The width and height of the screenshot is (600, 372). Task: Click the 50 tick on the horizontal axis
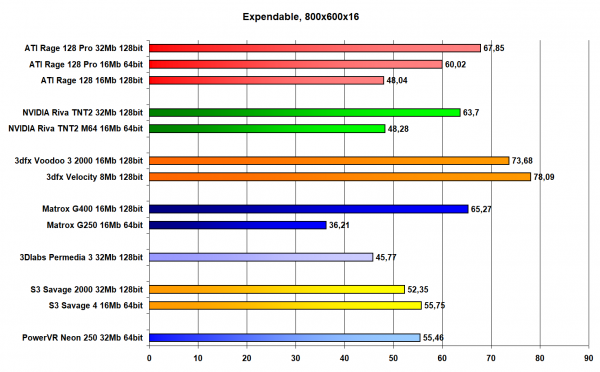tap(393, 358)
